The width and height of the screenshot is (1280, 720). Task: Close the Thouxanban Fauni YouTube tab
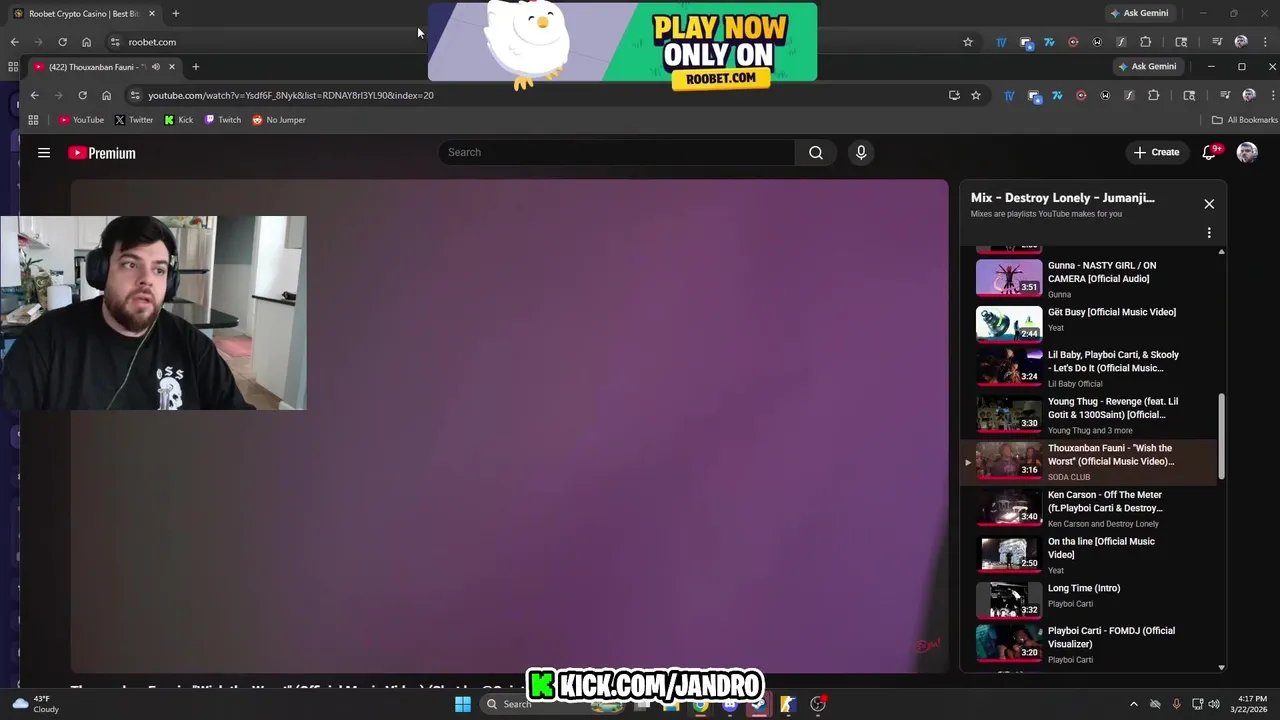(x=172, y=67)
